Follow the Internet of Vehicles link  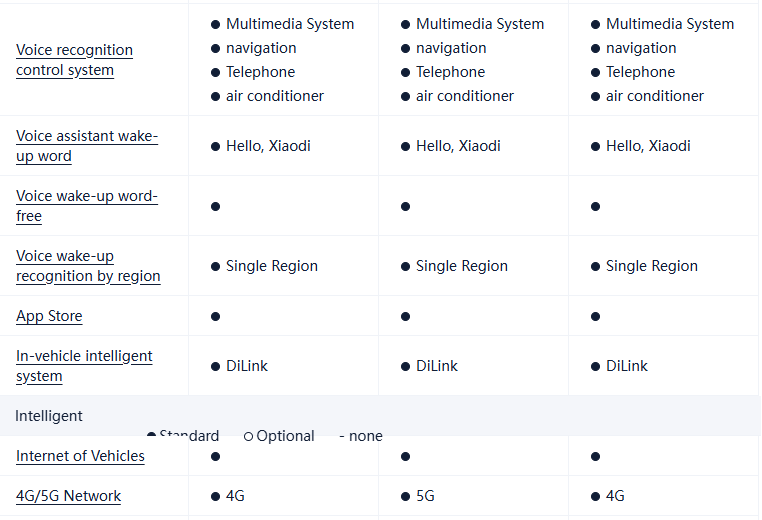click(80, 456)
